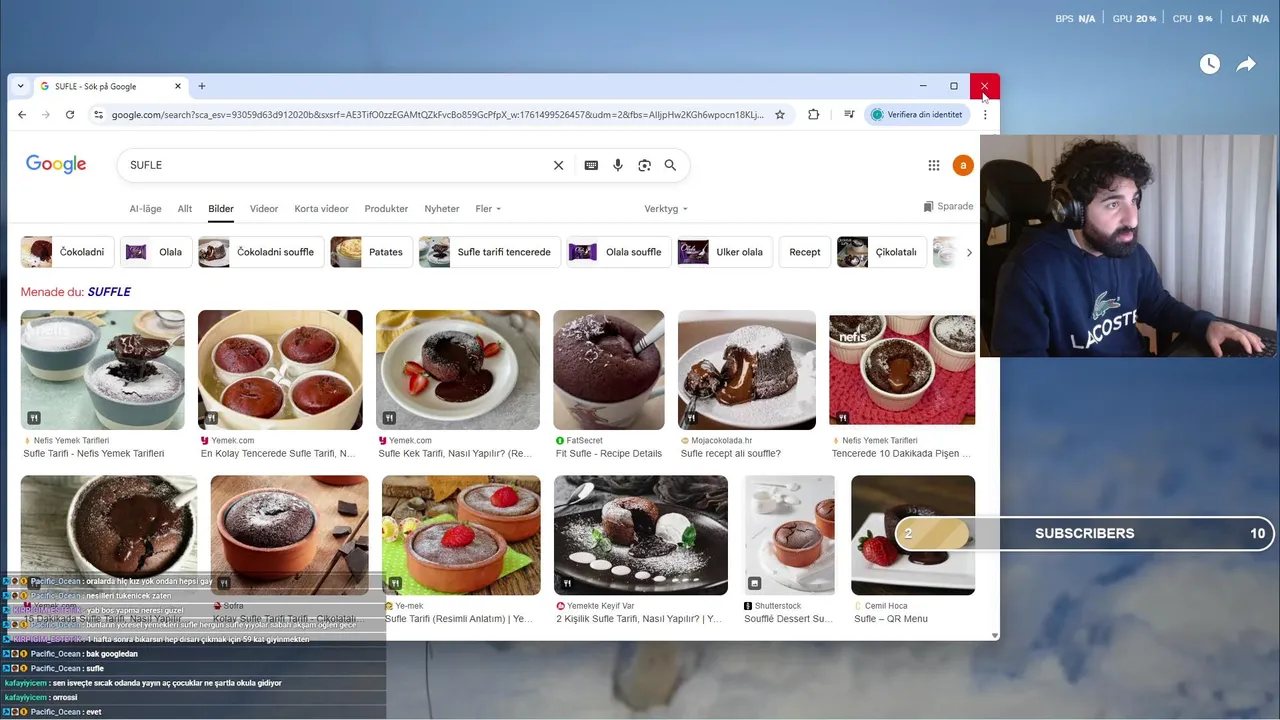Switch to the AI-läge tab
The width and height of the screenshot is (1280, 720).
tap(145, 209)
